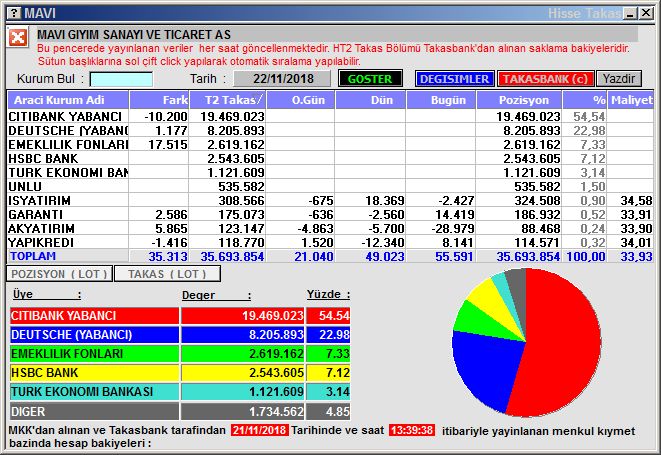Viewport: 661px width, 455px height.
Task: Sort by Pozisyon column header
Action: coord(519,100)
